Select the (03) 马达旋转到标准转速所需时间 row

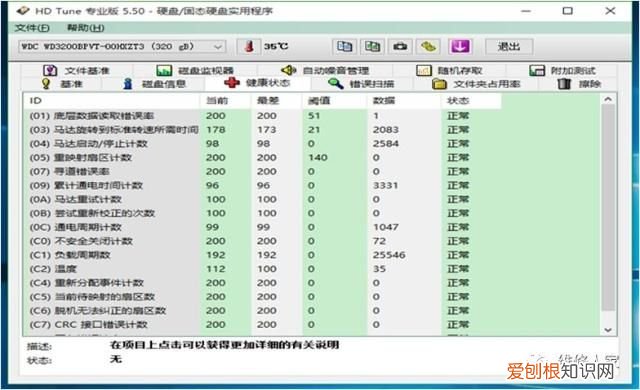pyautogui.click(x=312, y=130)
